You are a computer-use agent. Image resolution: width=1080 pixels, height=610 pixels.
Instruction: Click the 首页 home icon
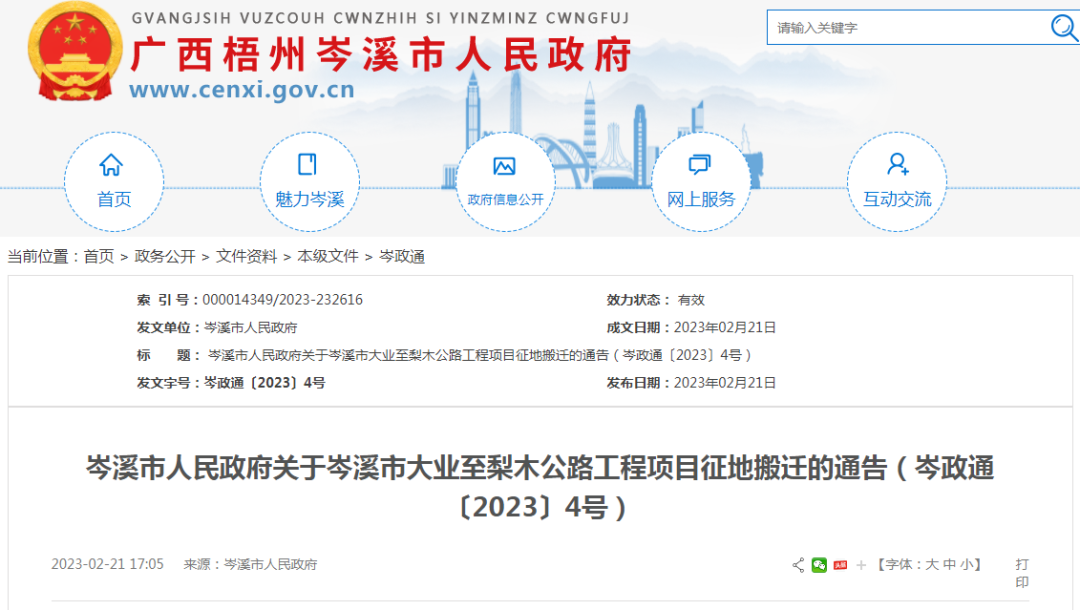click(111, 166)
